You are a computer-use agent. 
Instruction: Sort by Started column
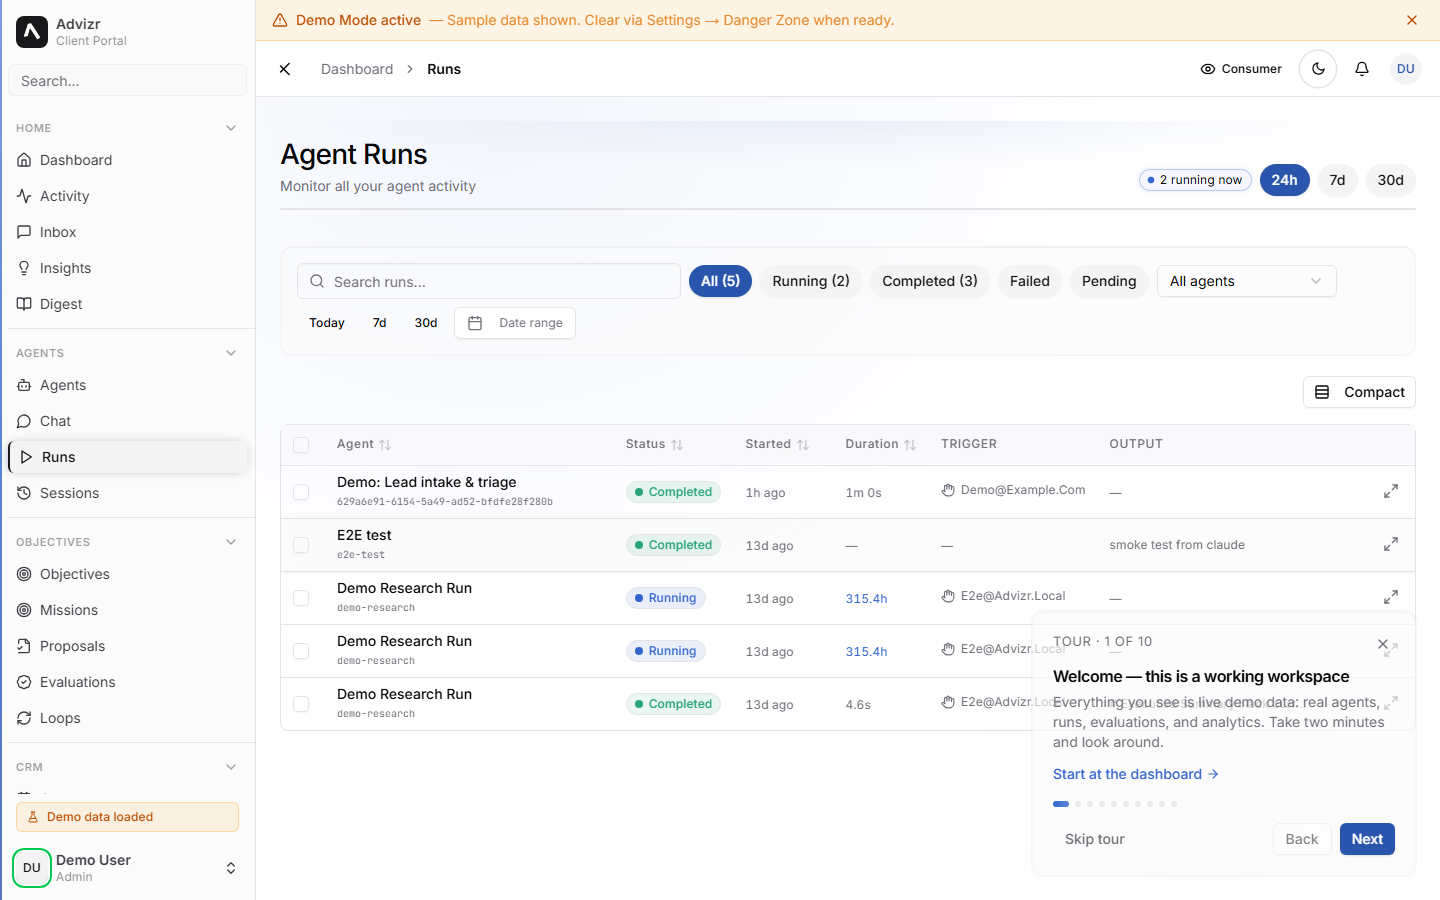click(777, 444)
